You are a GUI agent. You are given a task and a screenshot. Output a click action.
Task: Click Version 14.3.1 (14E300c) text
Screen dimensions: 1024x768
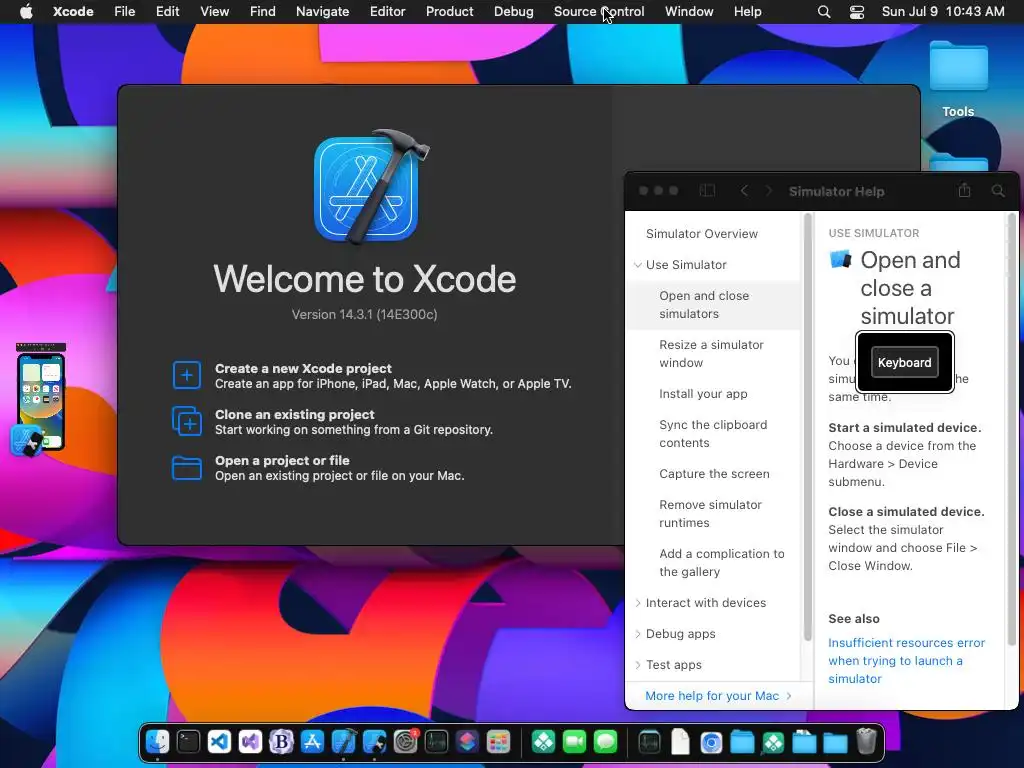click(x=364, y=315)
